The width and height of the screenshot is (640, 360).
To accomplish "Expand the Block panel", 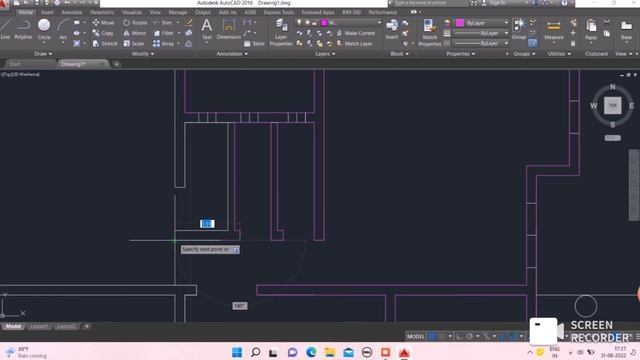I will 399,53.
